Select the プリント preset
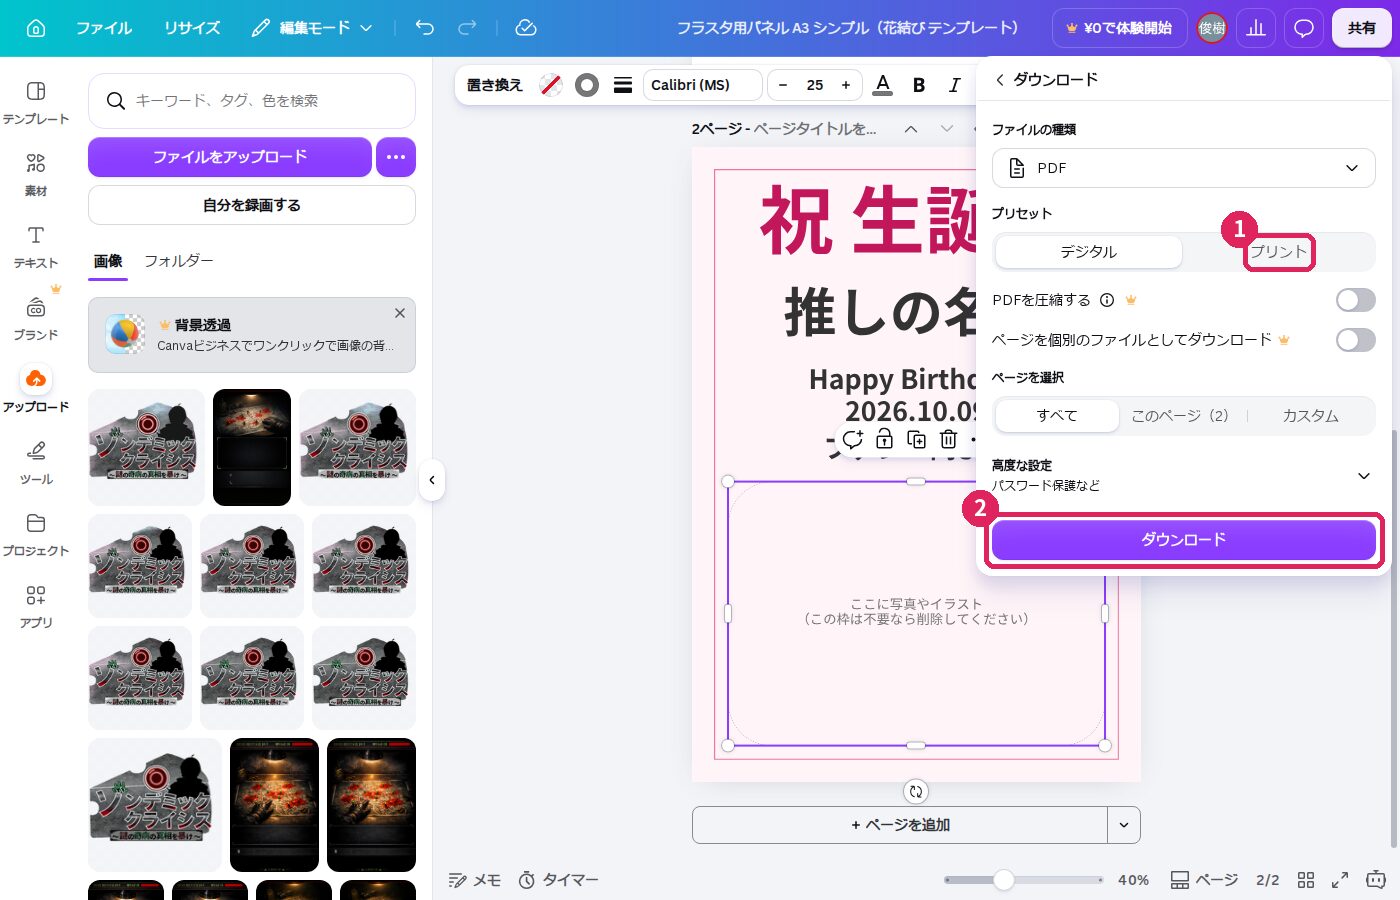The width and height of the screenshot is (1400, 900). [1279, 252]
